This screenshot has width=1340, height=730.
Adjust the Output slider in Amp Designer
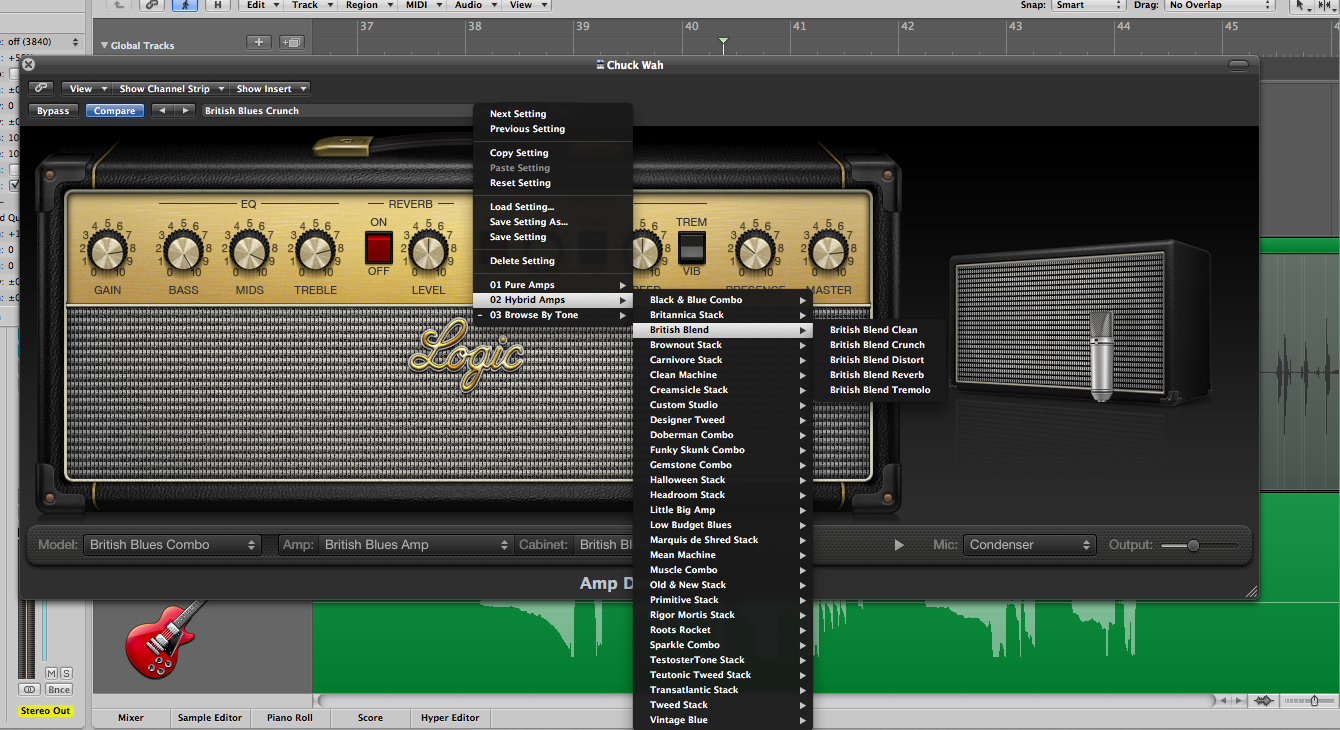coord(1196,545)
